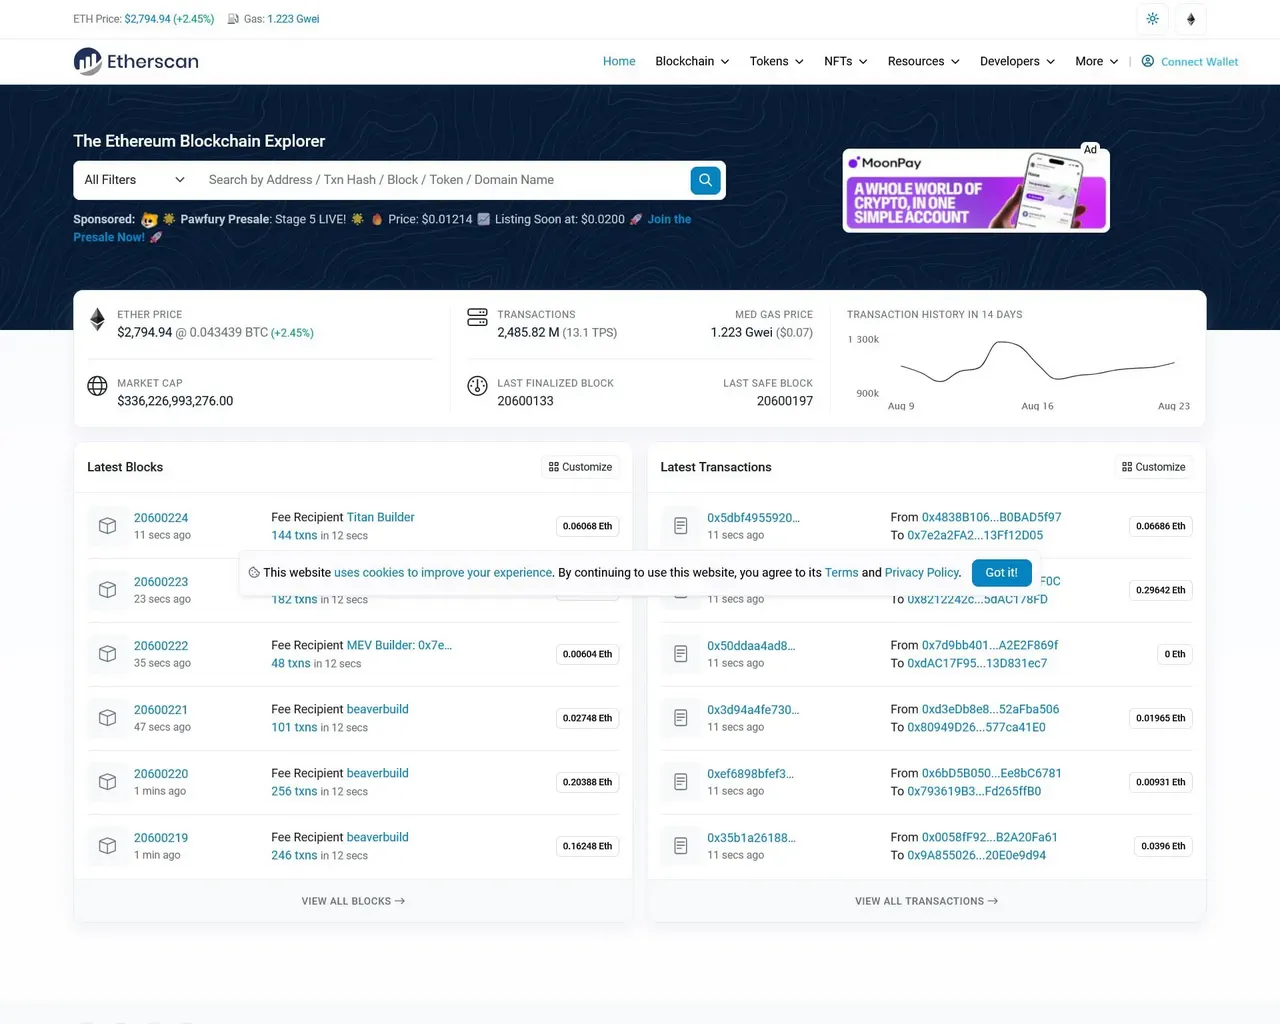This screenshot has height=1024, width=1280.
Task: Click the document icon for transaction 0x50ddaa4ad8
Action: point(680,654)
